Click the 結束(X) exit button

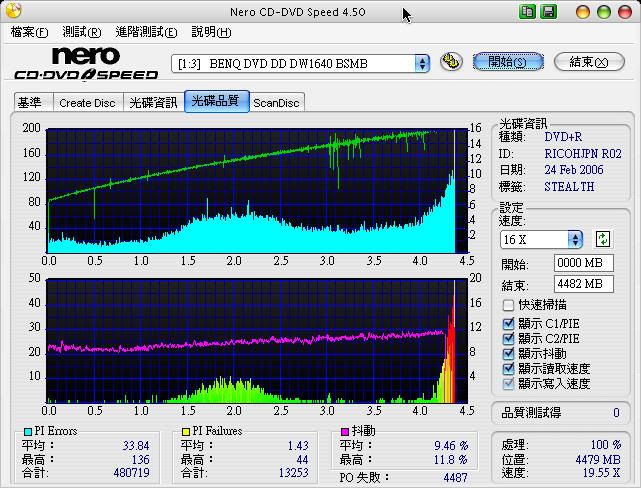pos(589,62)
